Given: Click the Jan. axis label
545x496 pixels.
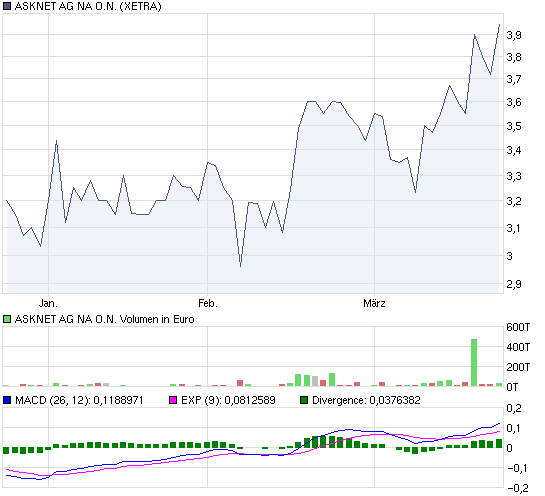Looking at the screenshot, I should (48, 303).
